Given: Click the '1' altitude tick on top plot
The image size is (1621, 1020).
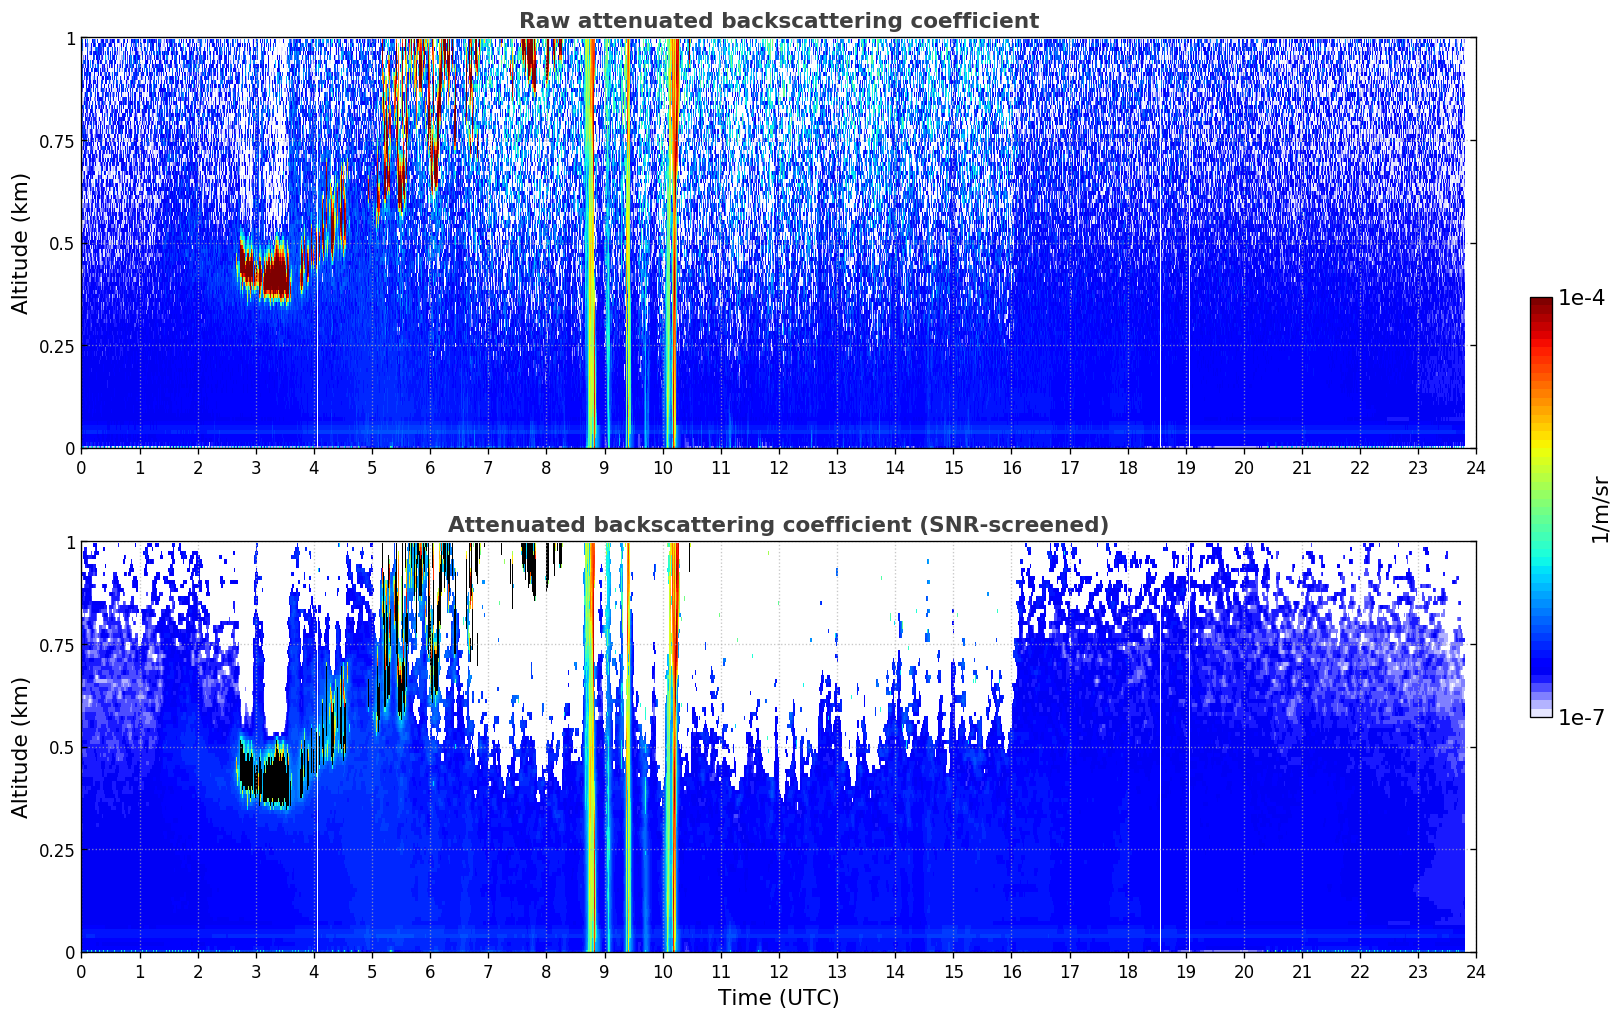Looking at the screenshot, I should 70,39.
